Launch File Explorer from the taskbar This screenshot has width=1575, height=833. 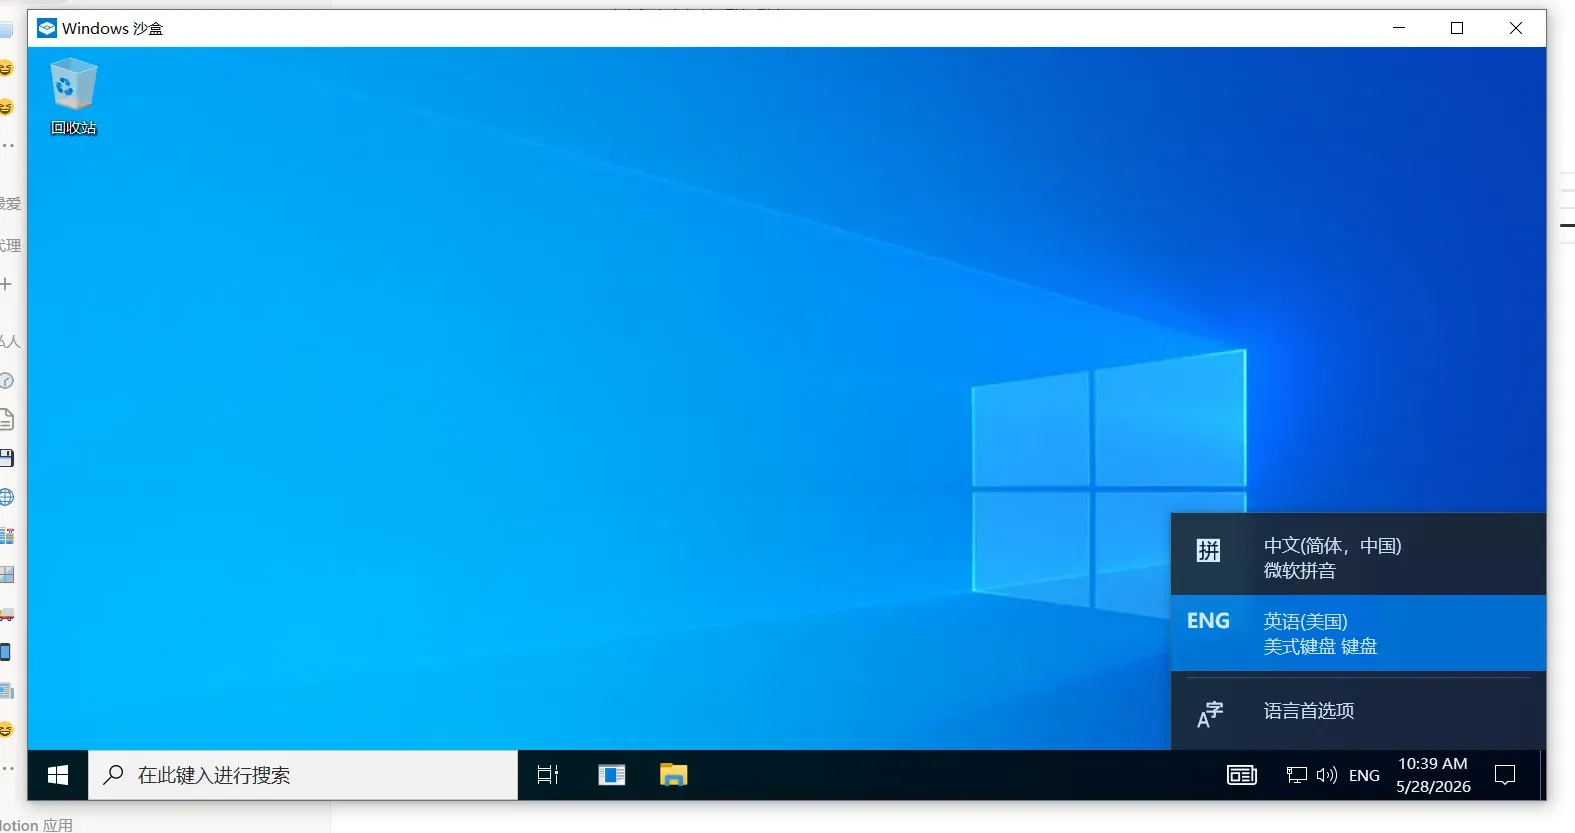pyautogui.click(x=674, y=775)
